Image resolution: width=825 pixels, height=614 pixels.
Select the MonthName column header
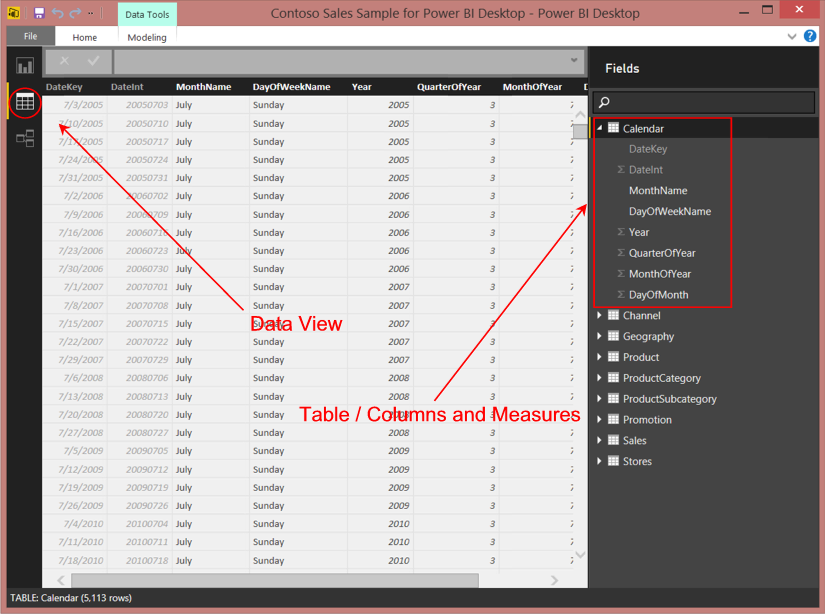[204, 87]
